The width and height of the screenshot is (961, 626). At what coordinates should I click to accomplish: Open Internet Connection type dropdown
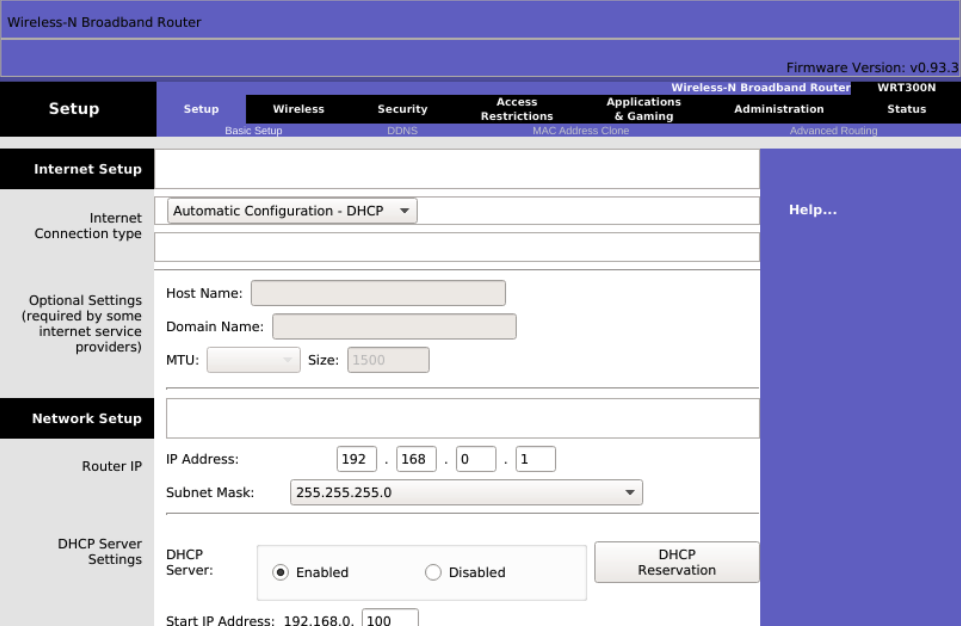point(292,211)
